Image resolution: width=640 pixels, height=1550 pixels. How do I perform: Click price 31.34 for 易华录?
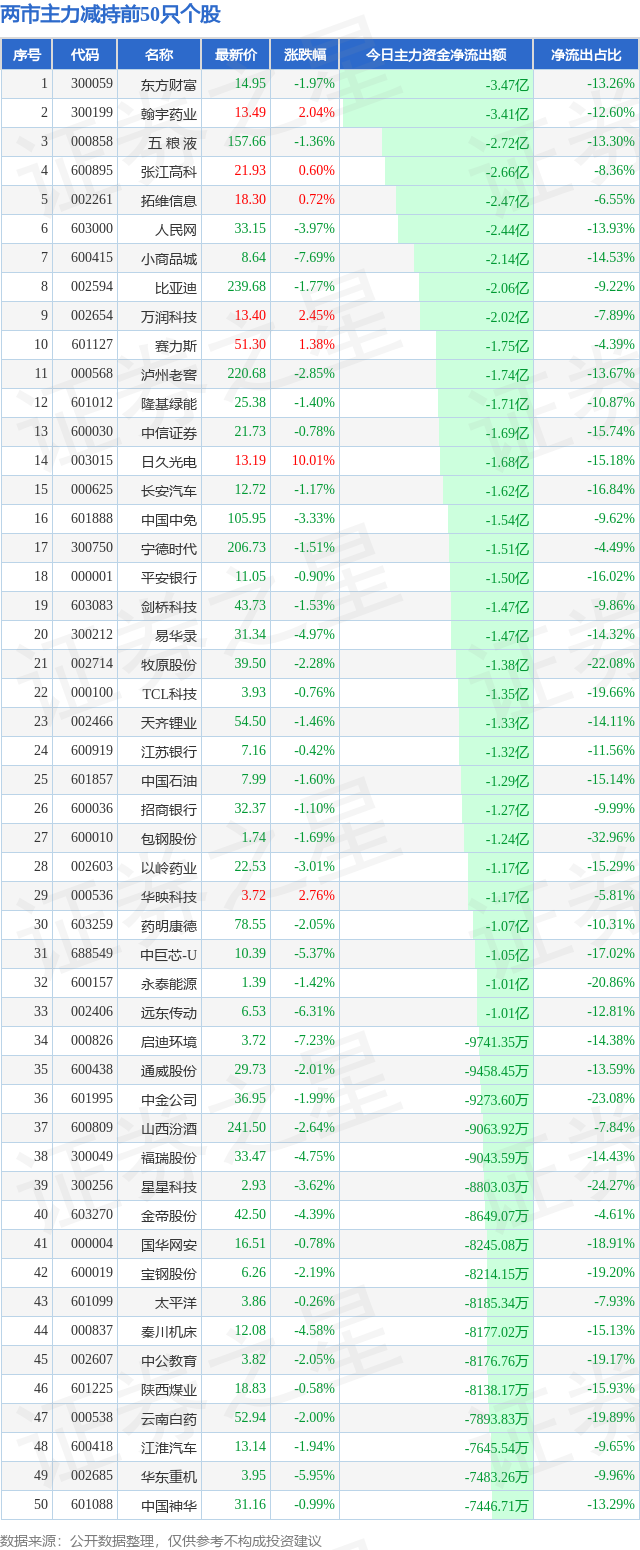(250, 635)
